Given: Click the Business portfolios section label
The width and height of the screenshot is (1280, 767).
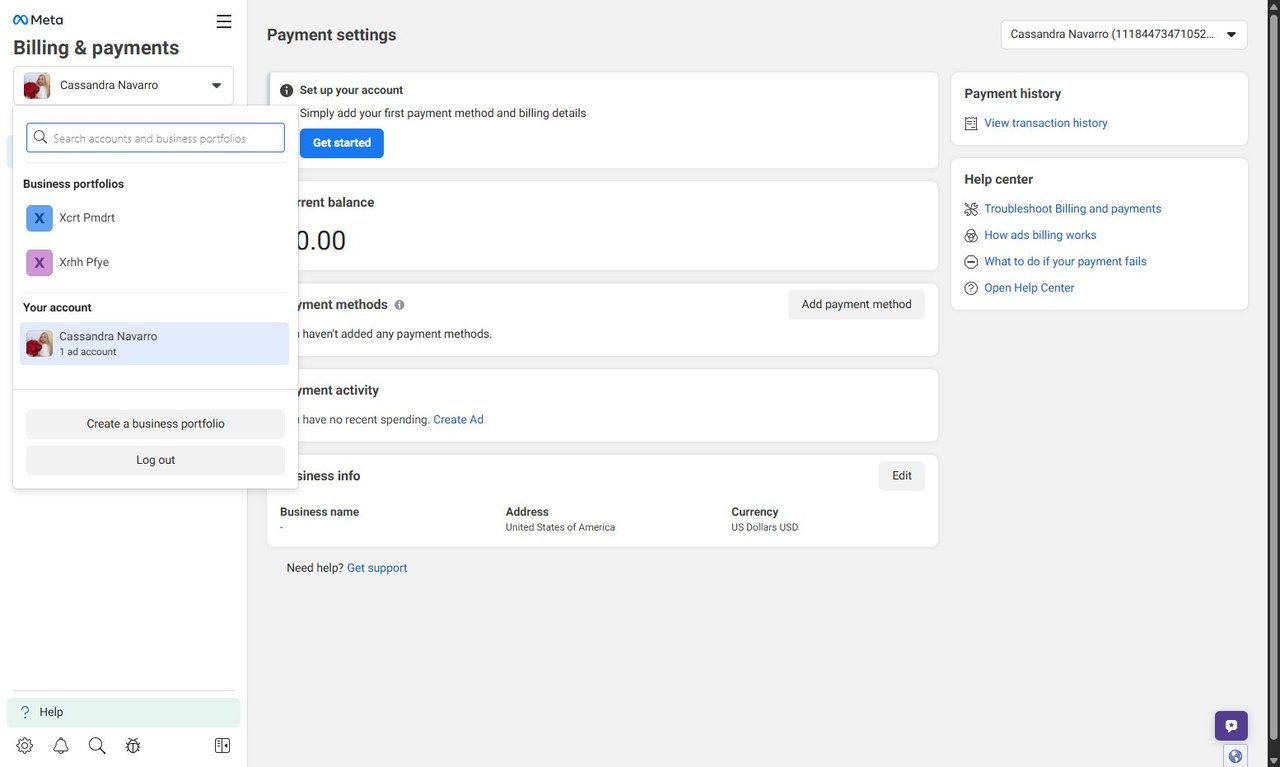Looking at the screenshot, I should click(x=73, y=184).
